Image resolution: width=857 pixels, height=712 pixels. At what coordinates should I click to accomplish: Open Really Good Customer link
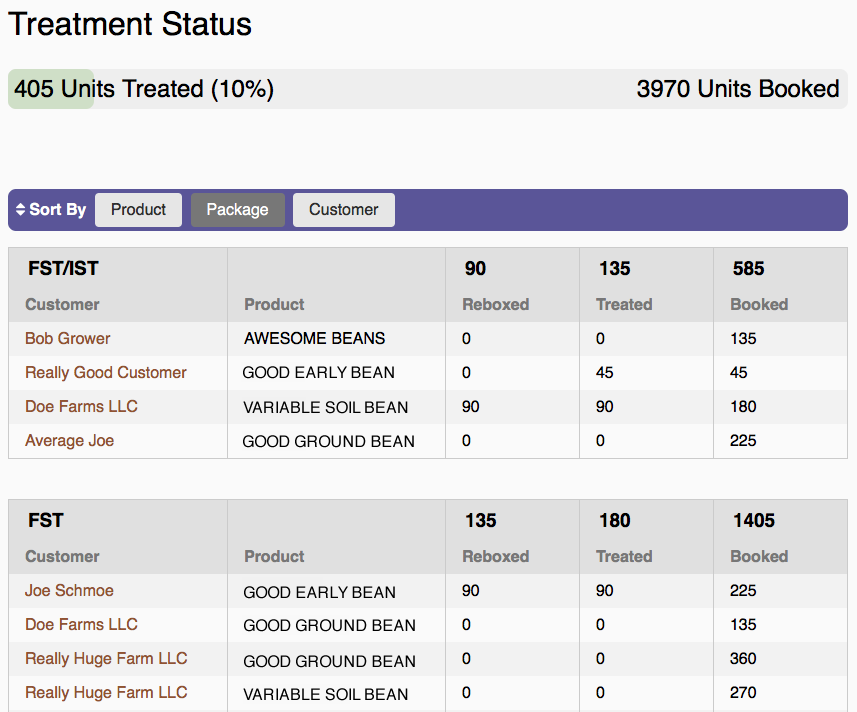coord(106,372)
